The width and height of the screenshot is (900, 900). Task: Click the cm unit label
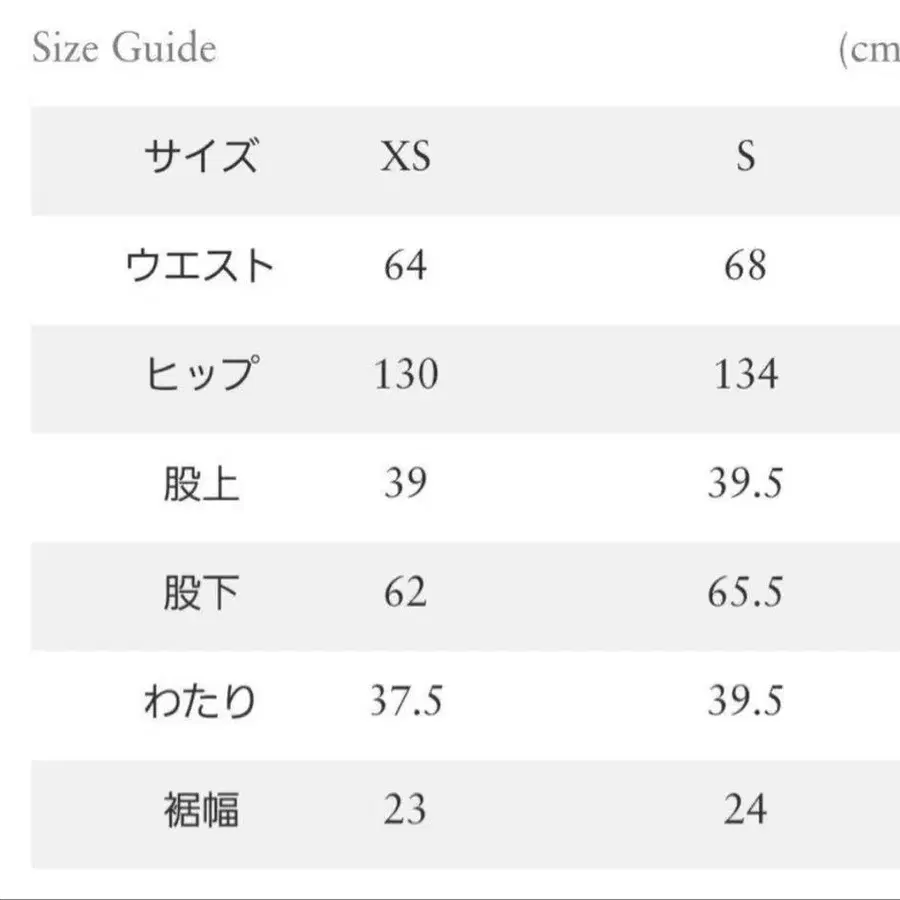[x=870, y=49]
